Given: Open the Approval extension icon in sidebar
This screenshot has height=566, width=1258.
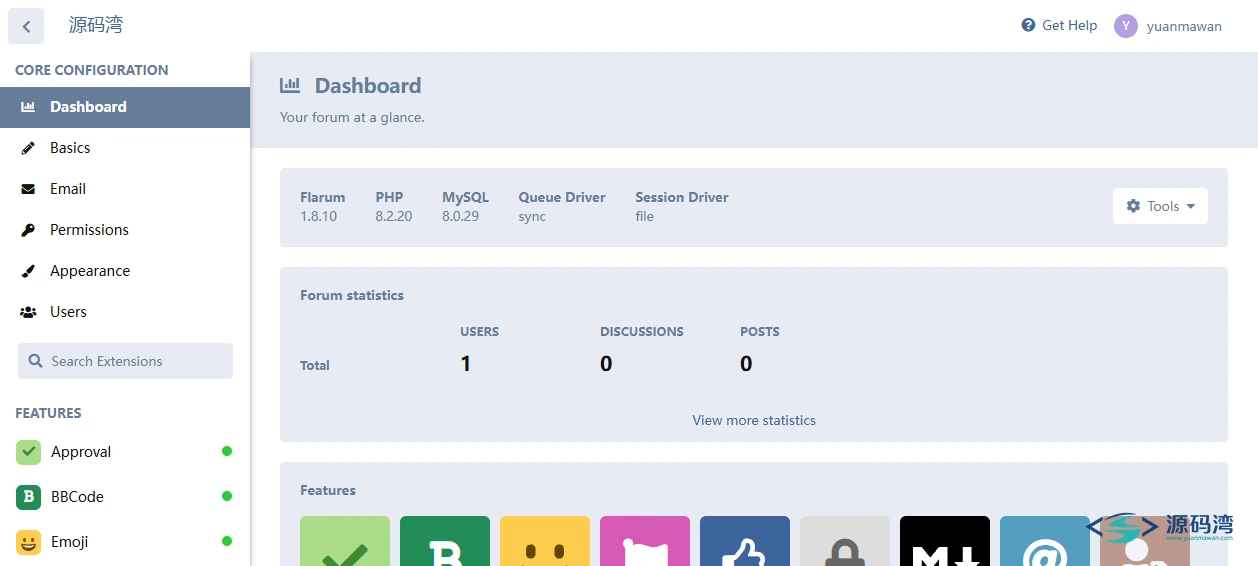Looking at the screenshot, I should 28,452.
